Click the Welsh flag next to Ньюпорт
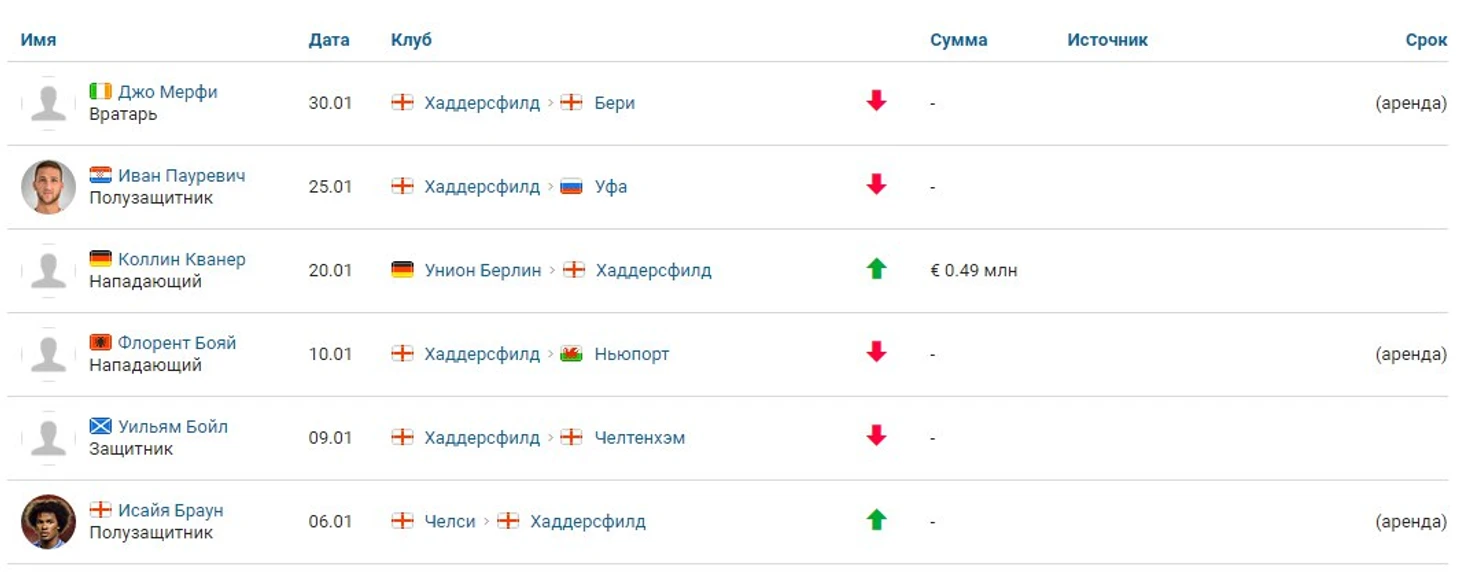 point(571,354)
